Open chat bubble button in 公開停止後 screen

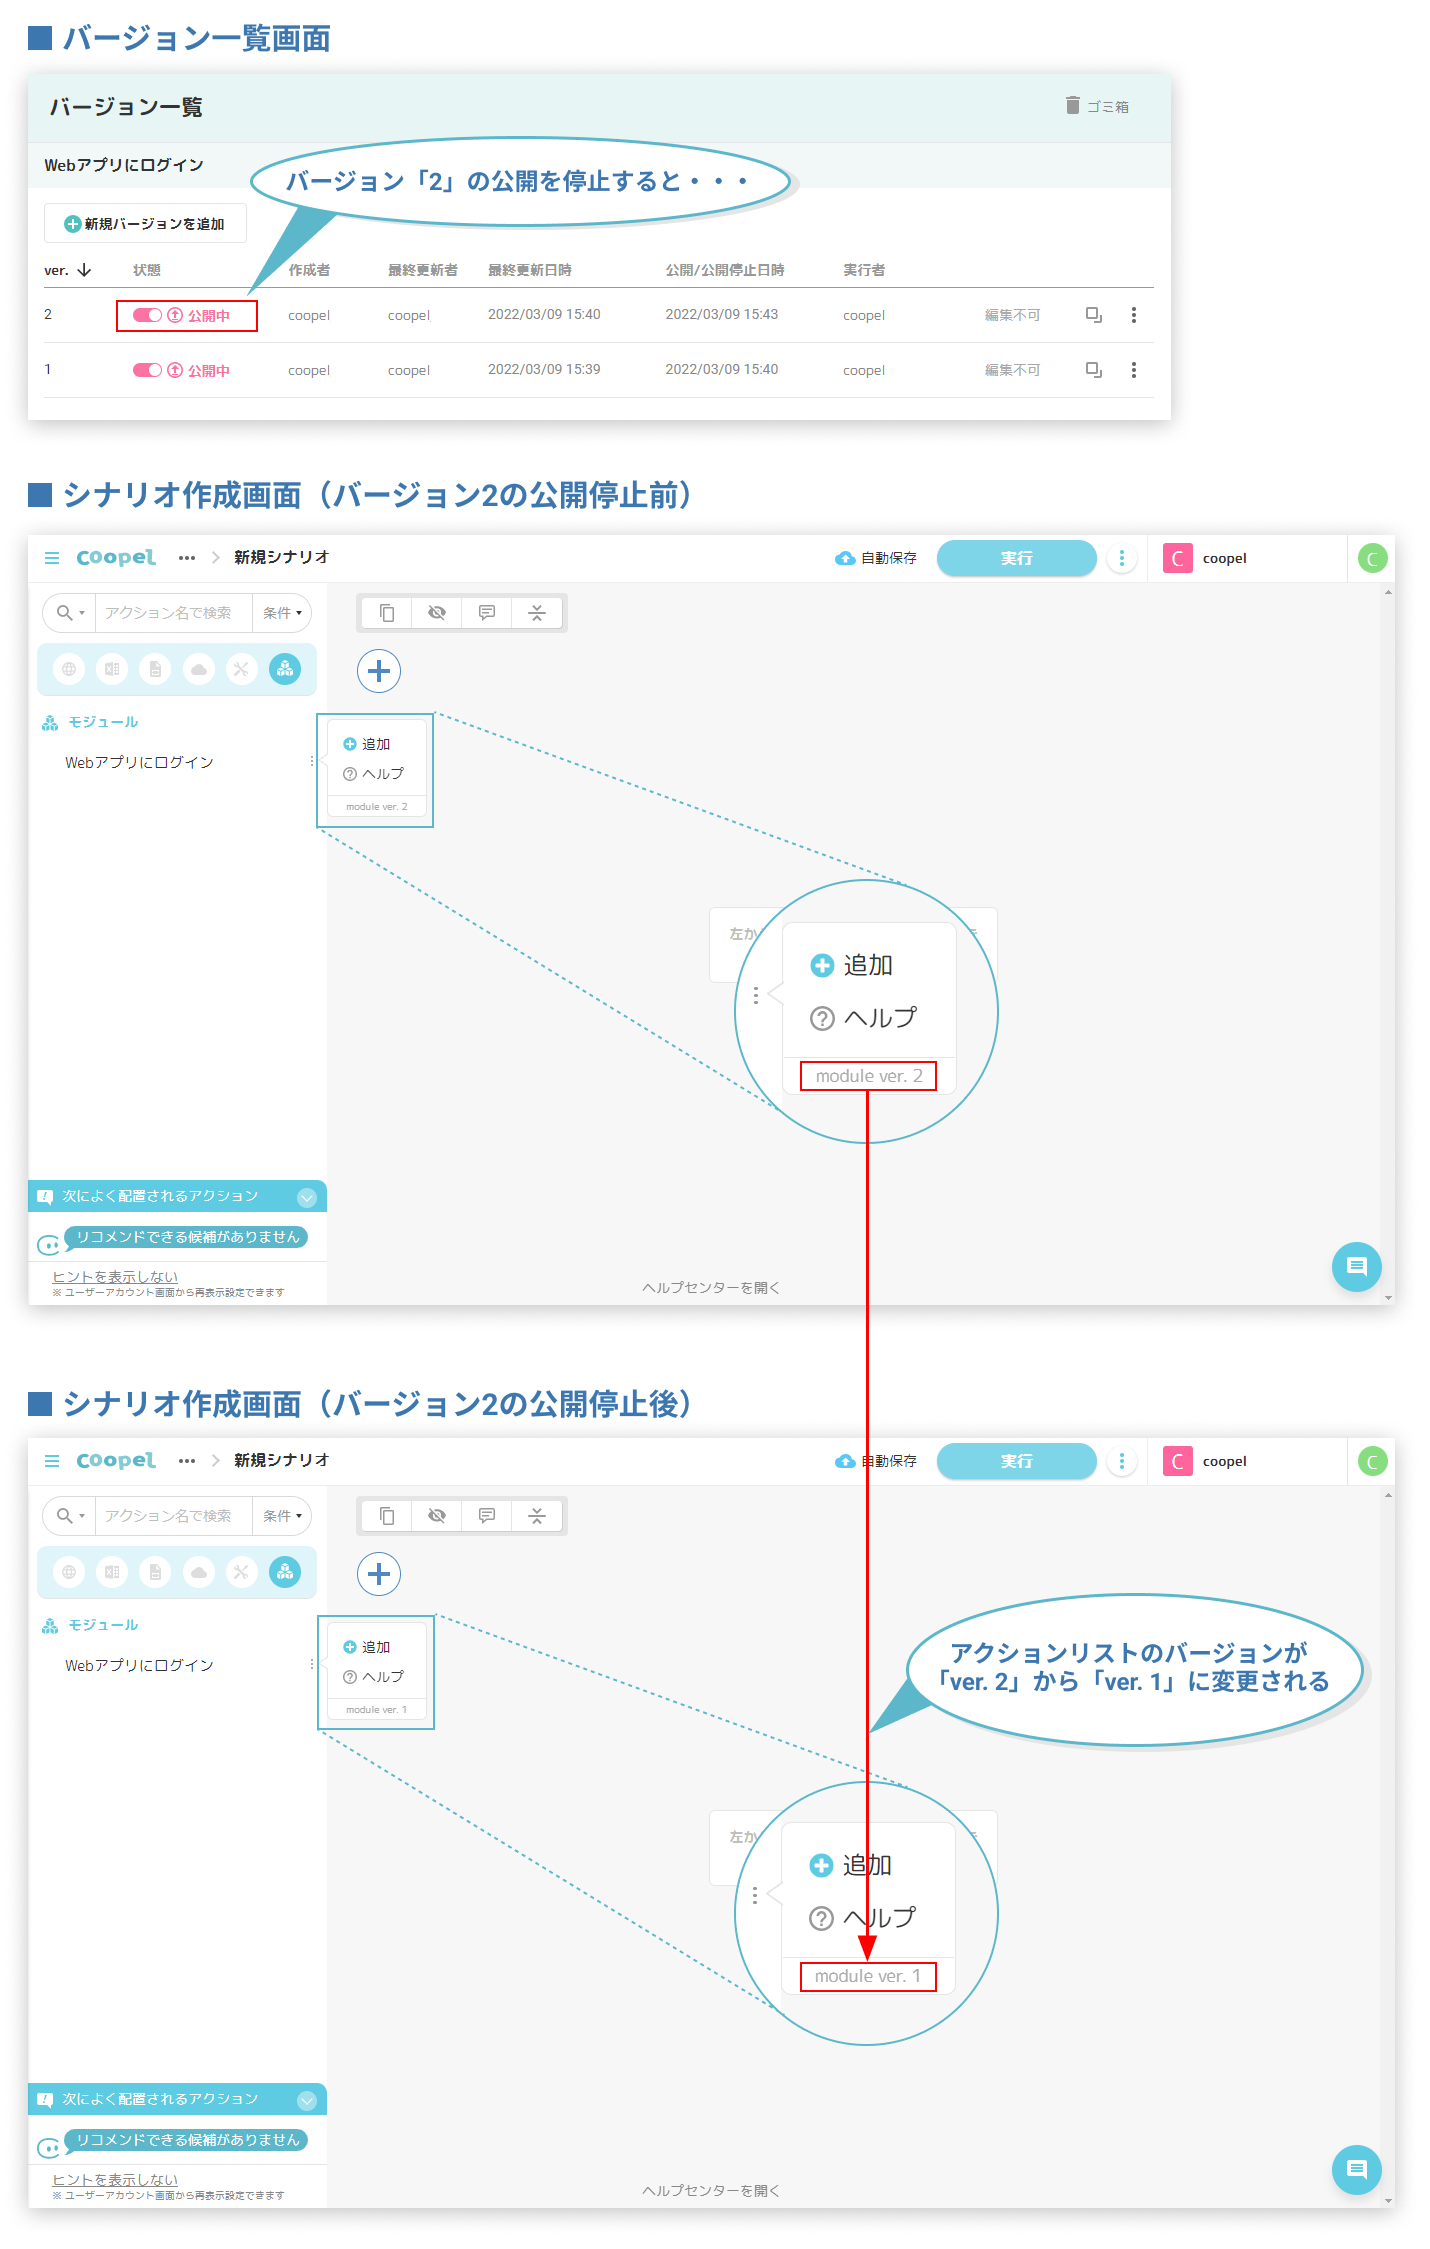[x=1357, y=2170]
